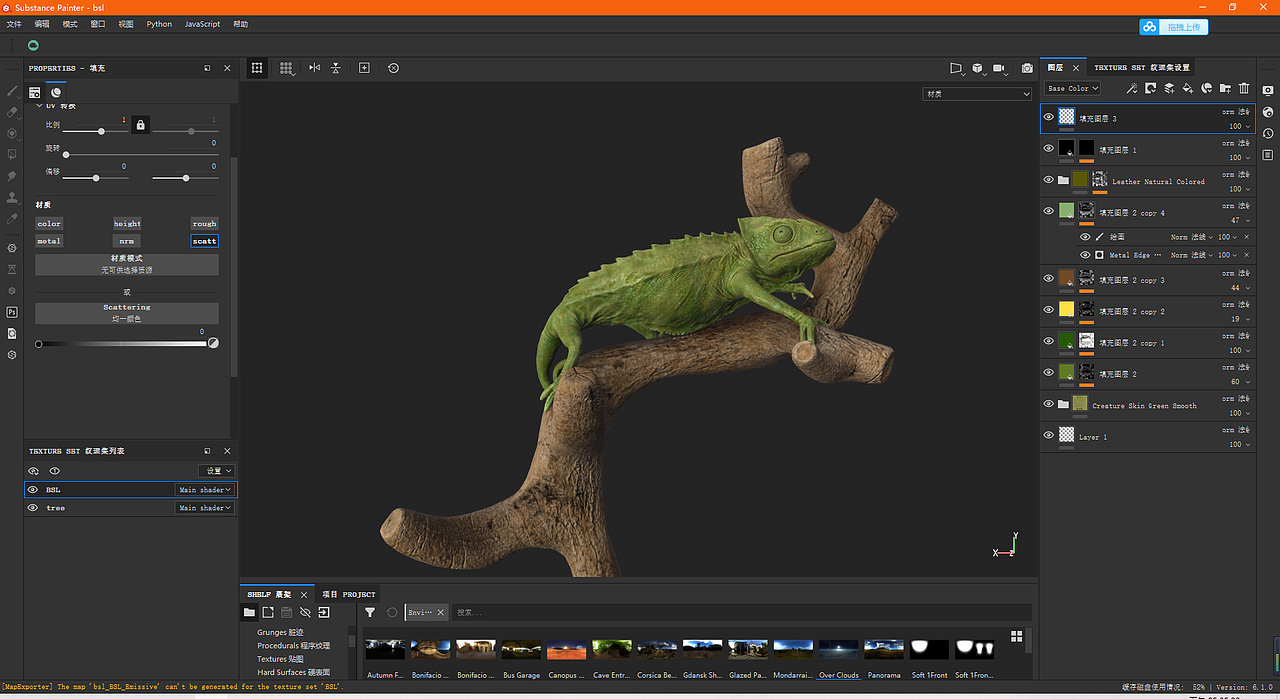Click the delete layer trash icon
The image size is (1280, 699).
[x=1244, y=88]
